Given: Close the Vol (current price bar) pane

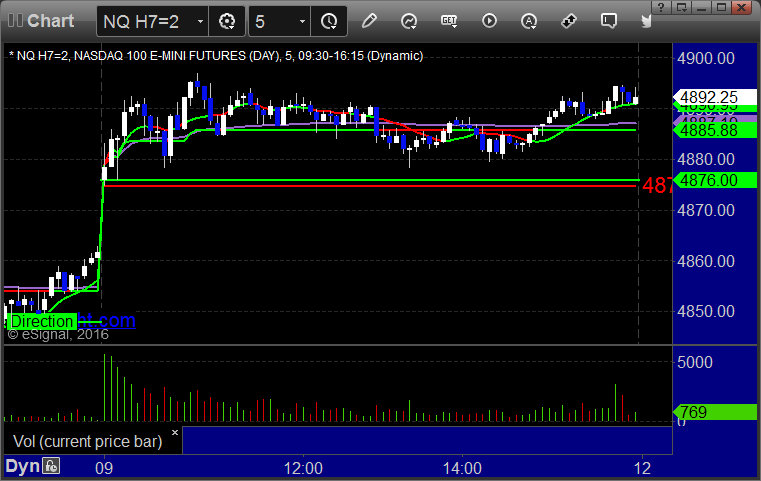Looking at the screenshot, I should pos(175,432).
